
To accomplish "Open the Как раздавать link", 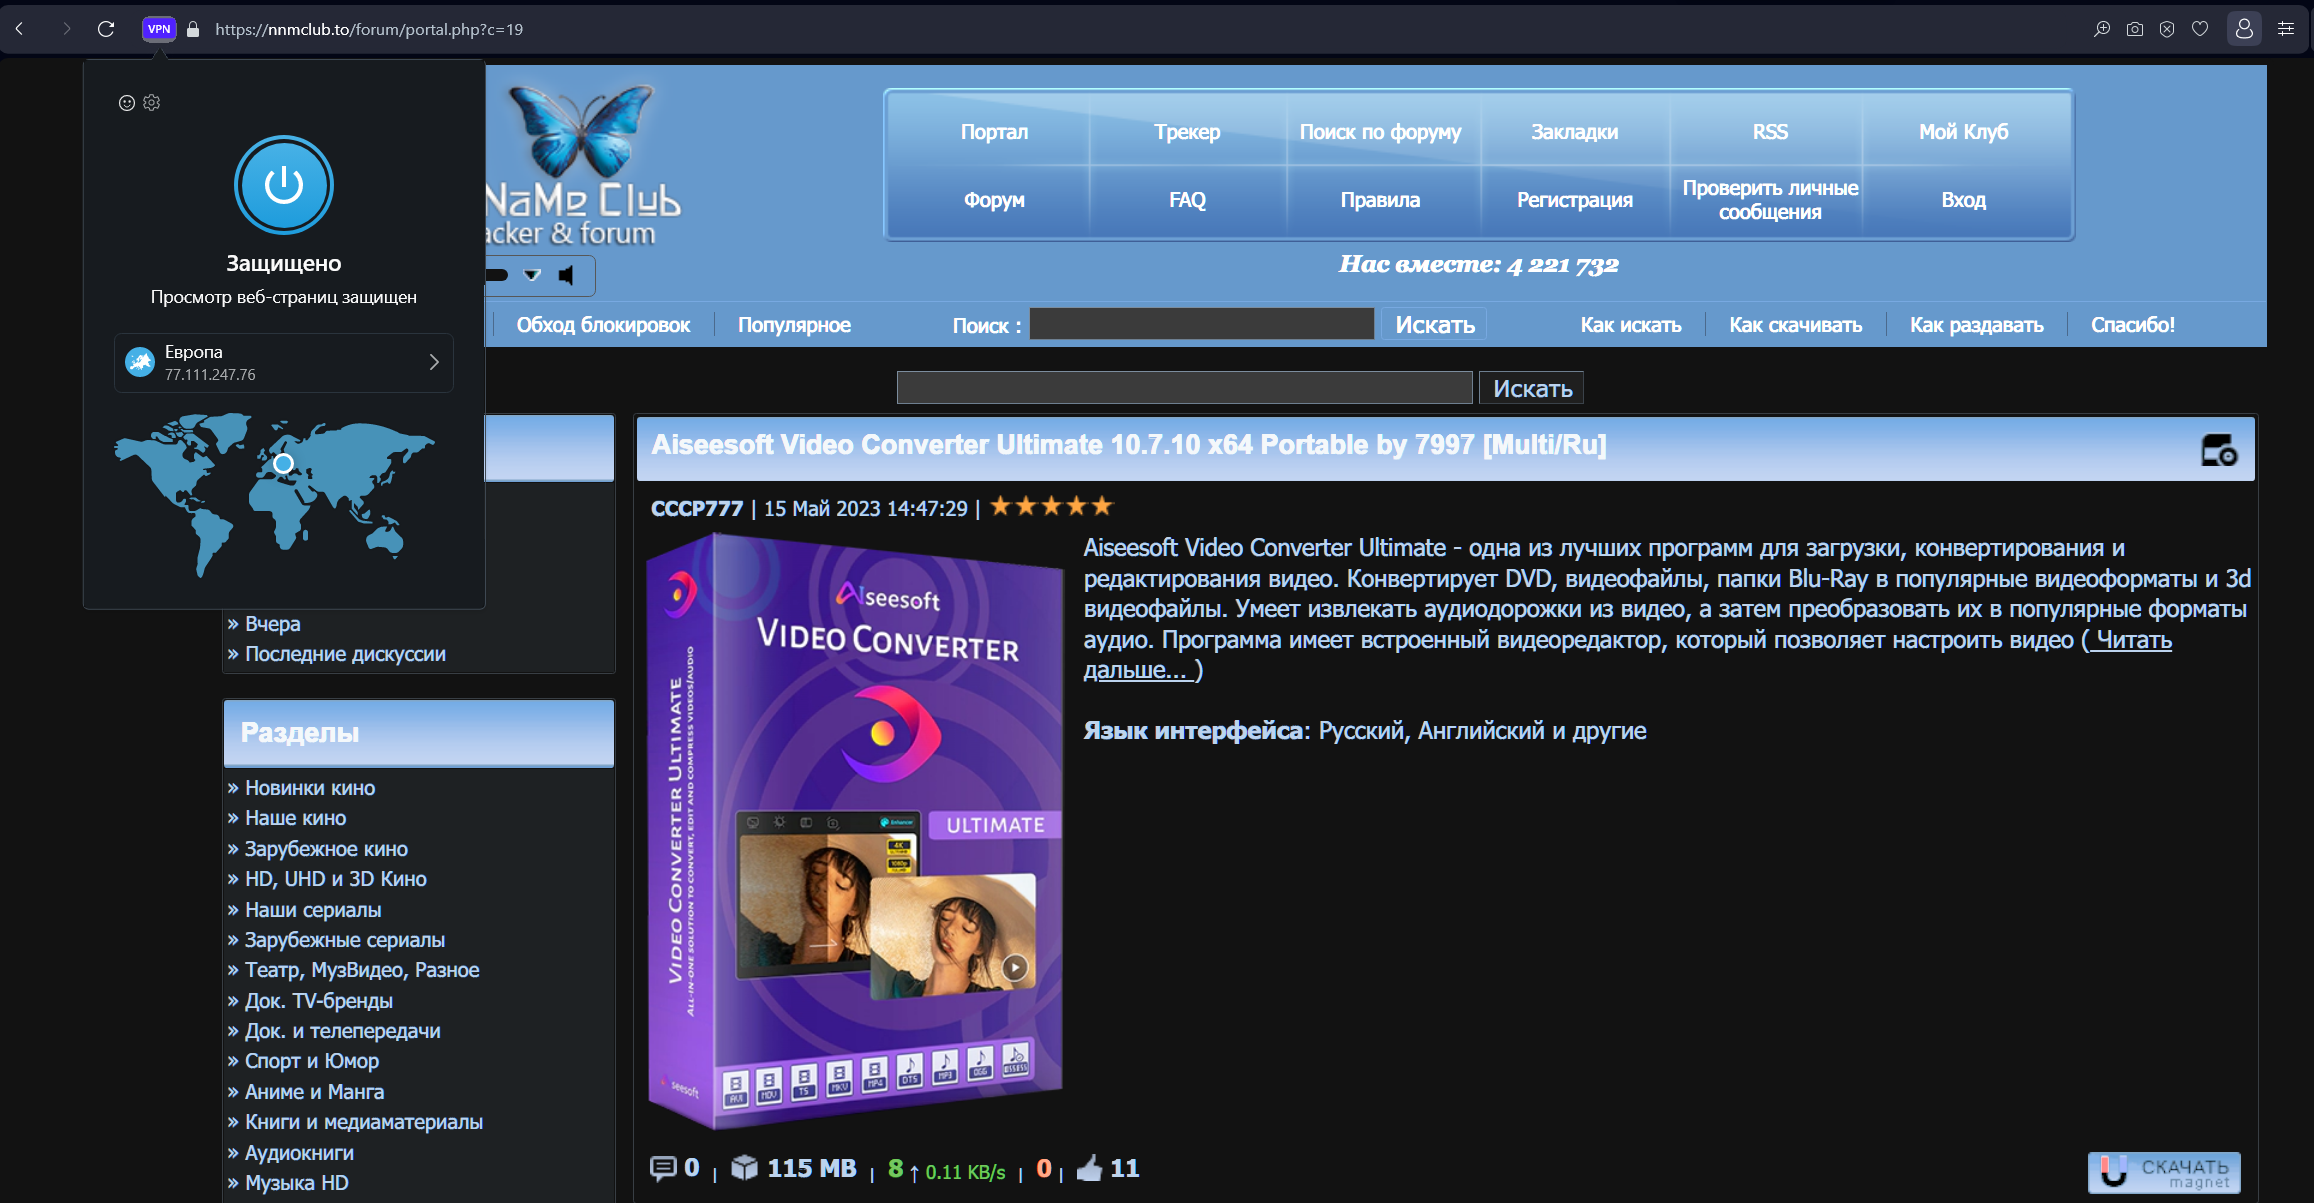I will click(x=1976, y=325).
